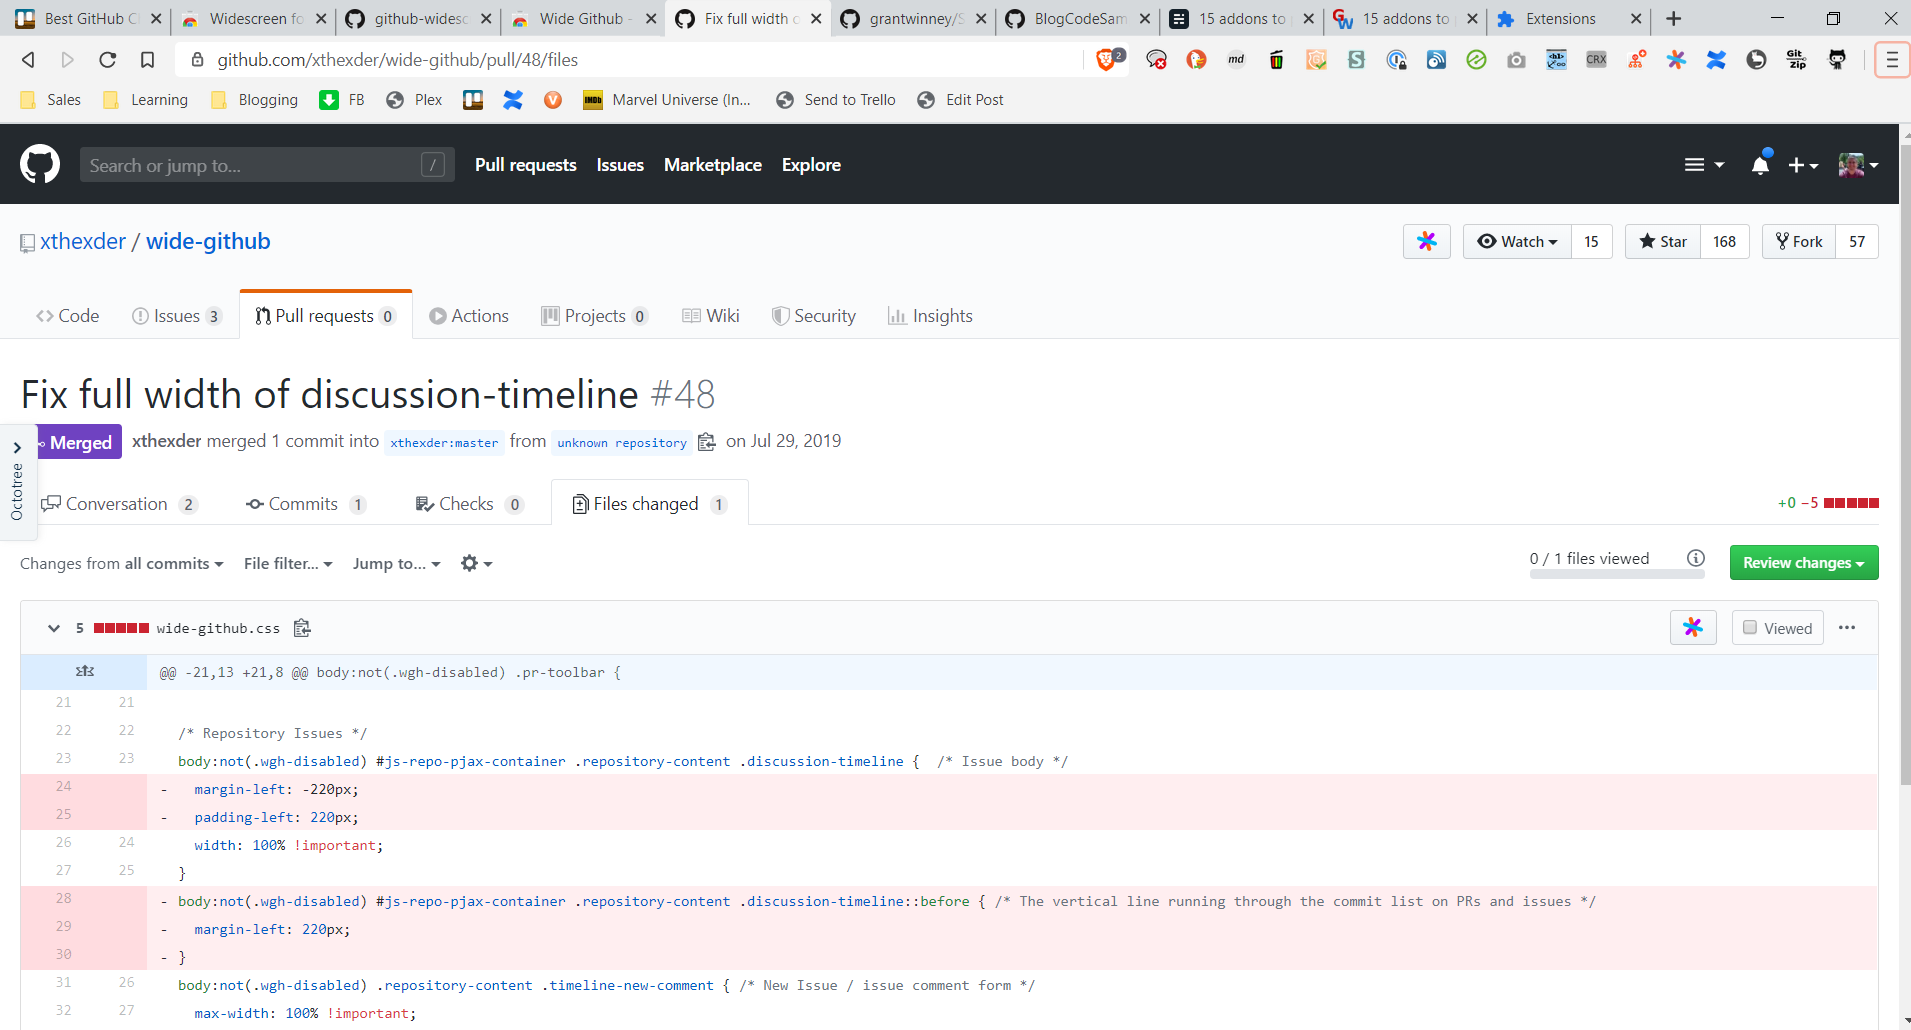Click the three-dot file options icon
This screenshot has width=1911, height=1030.
point(1847,628)
